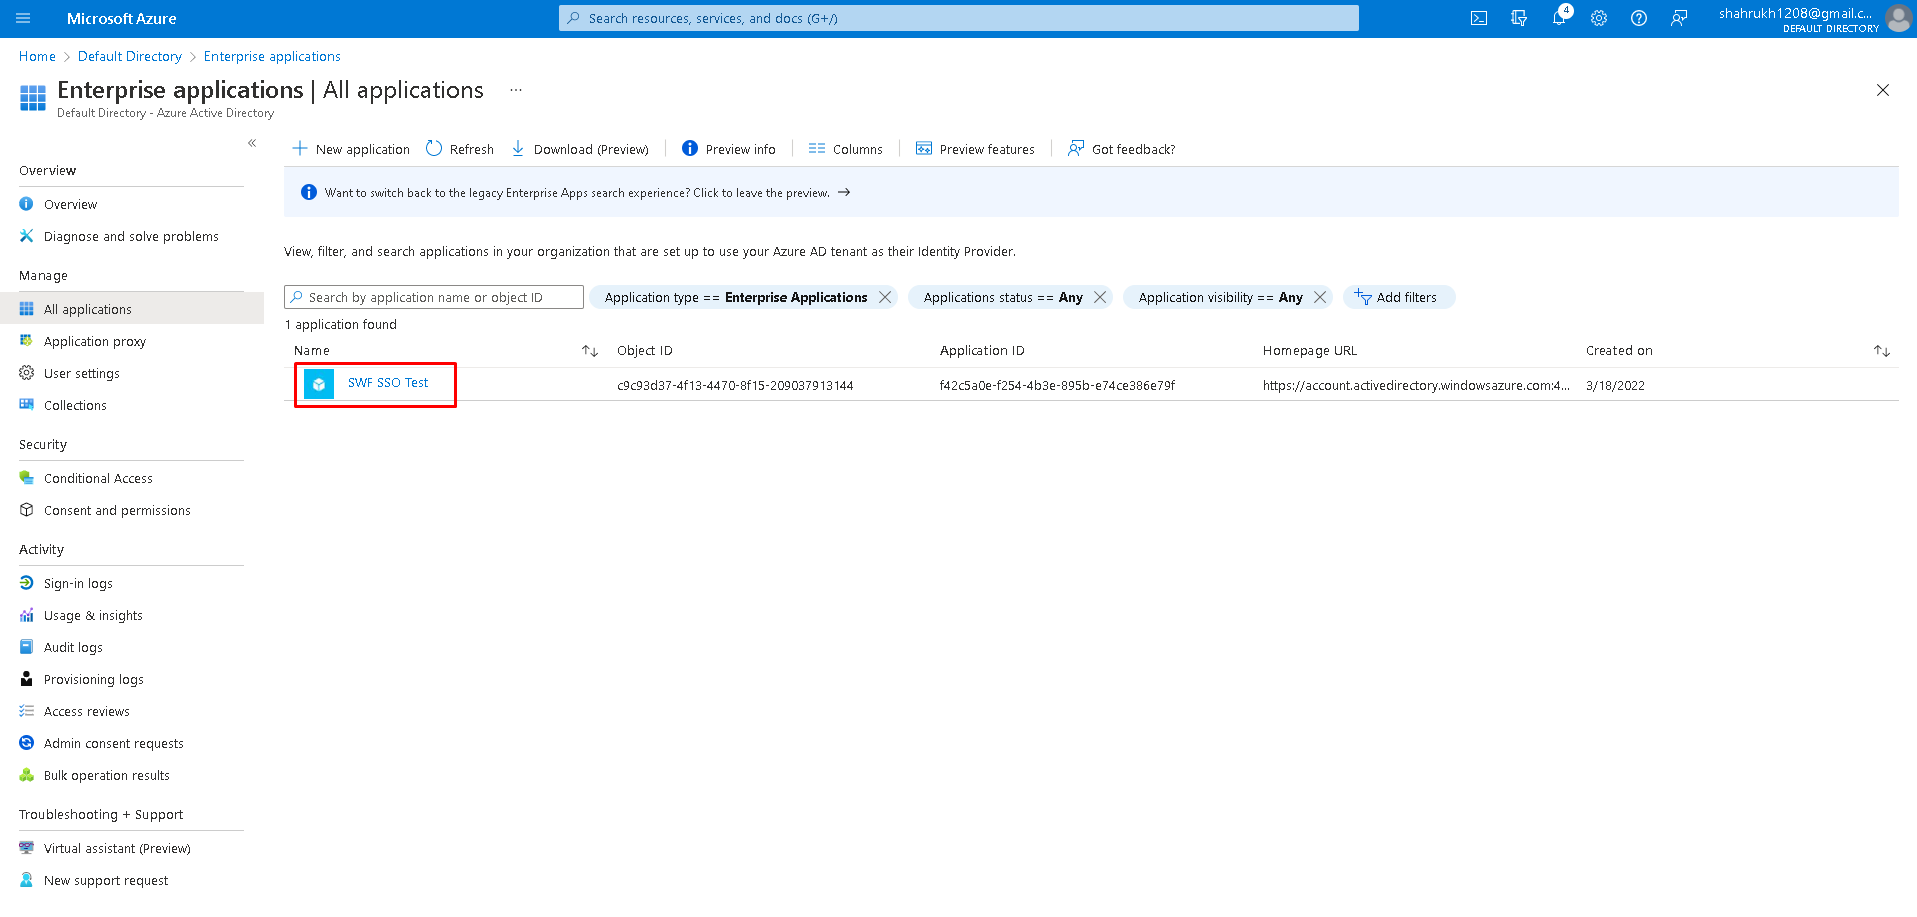Screen dimensions: 1917x917
Task: Refresh the applications list
Action: (460, 149)
